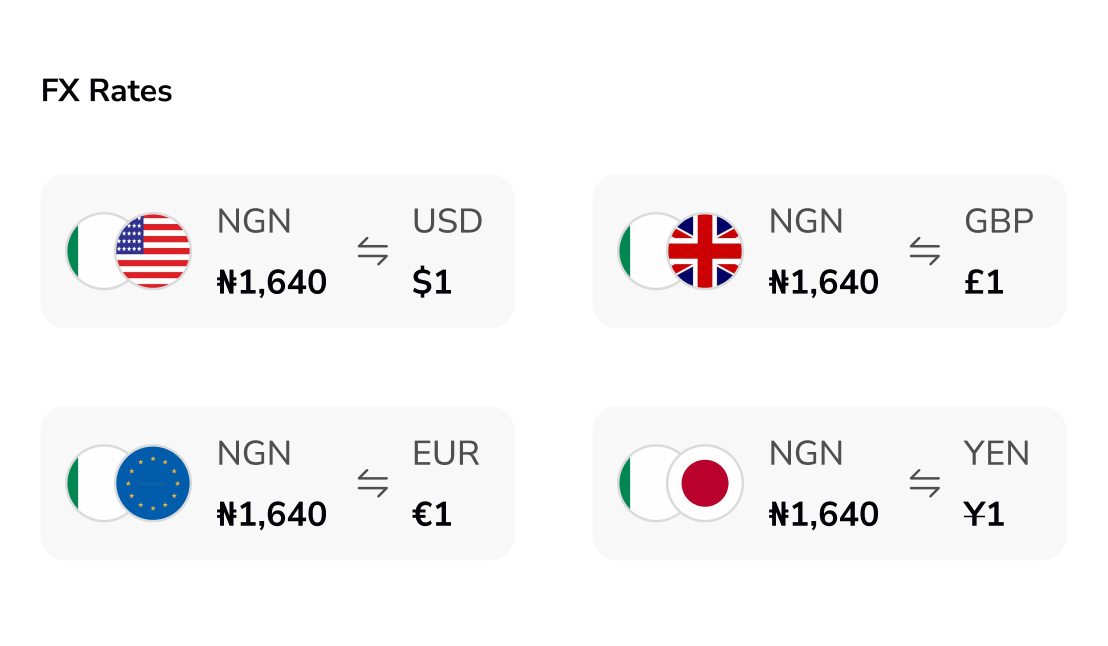Click the ₦1,640 amount in the EUR card
Screen dimensions: 1108x646
(272, 515)
